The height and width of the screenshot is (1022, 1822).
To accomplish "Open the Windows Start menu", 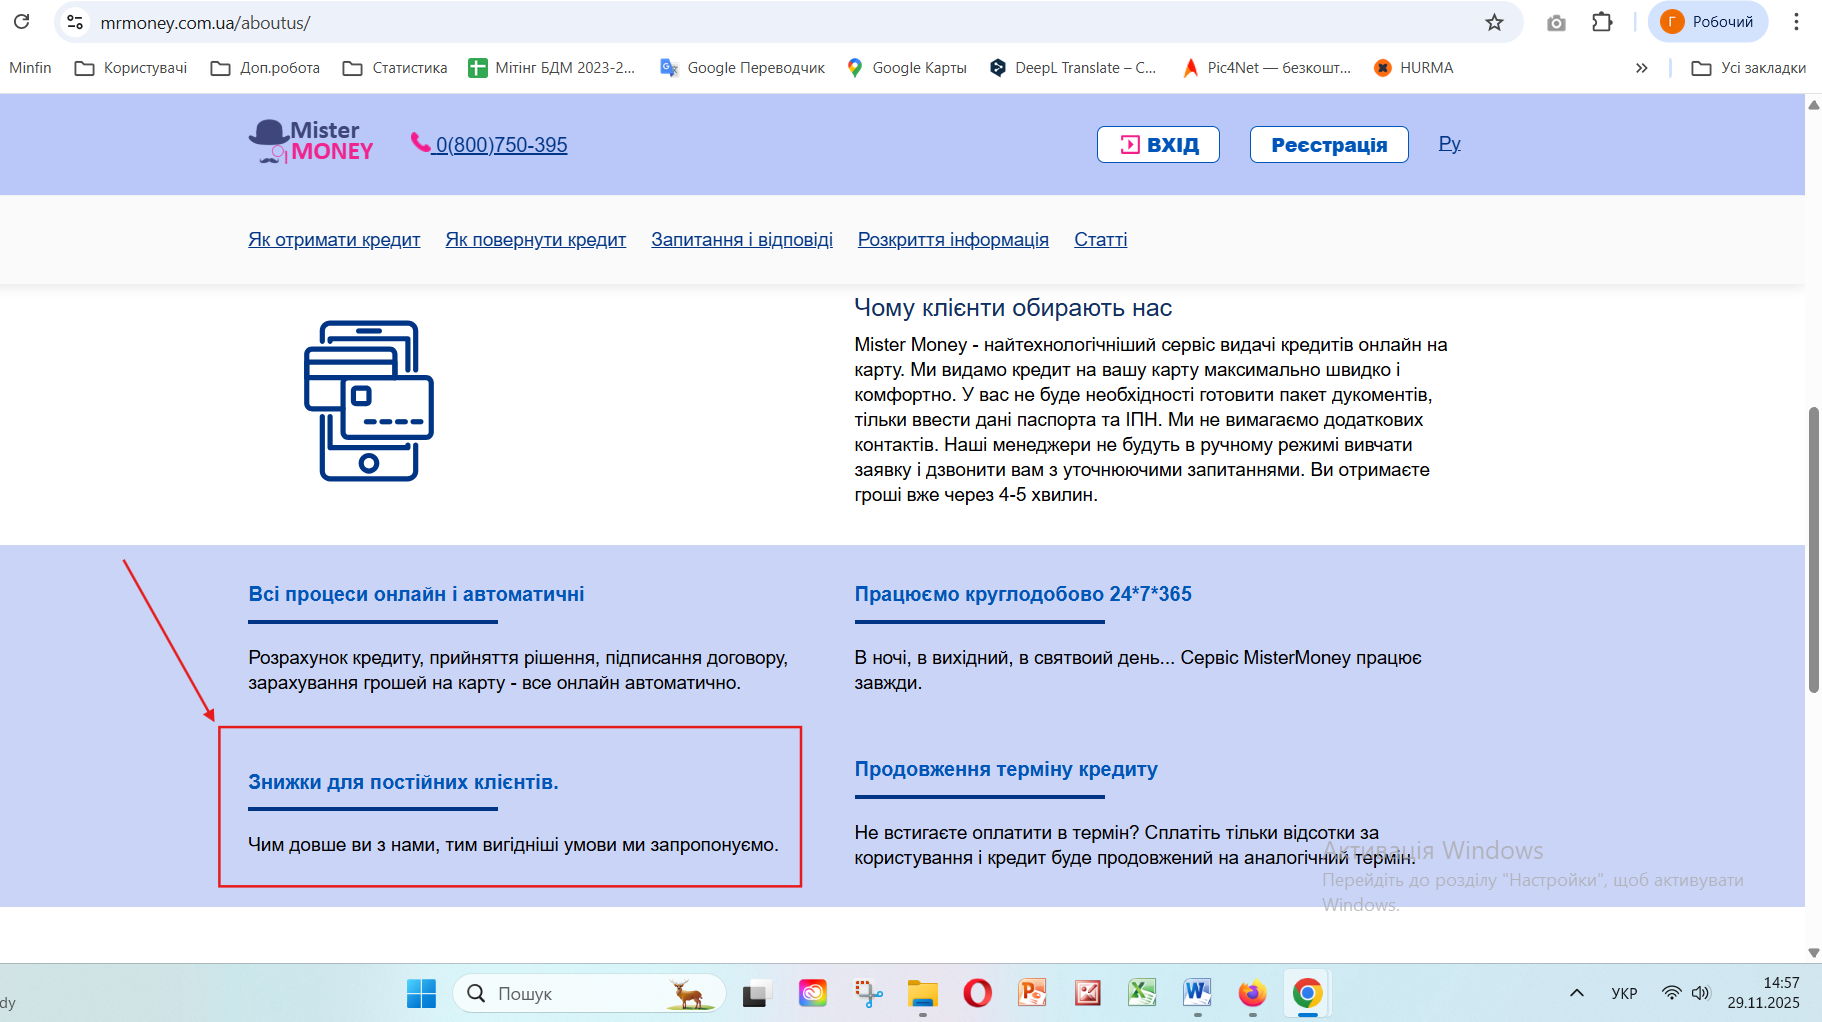I will tap(421, 993).
